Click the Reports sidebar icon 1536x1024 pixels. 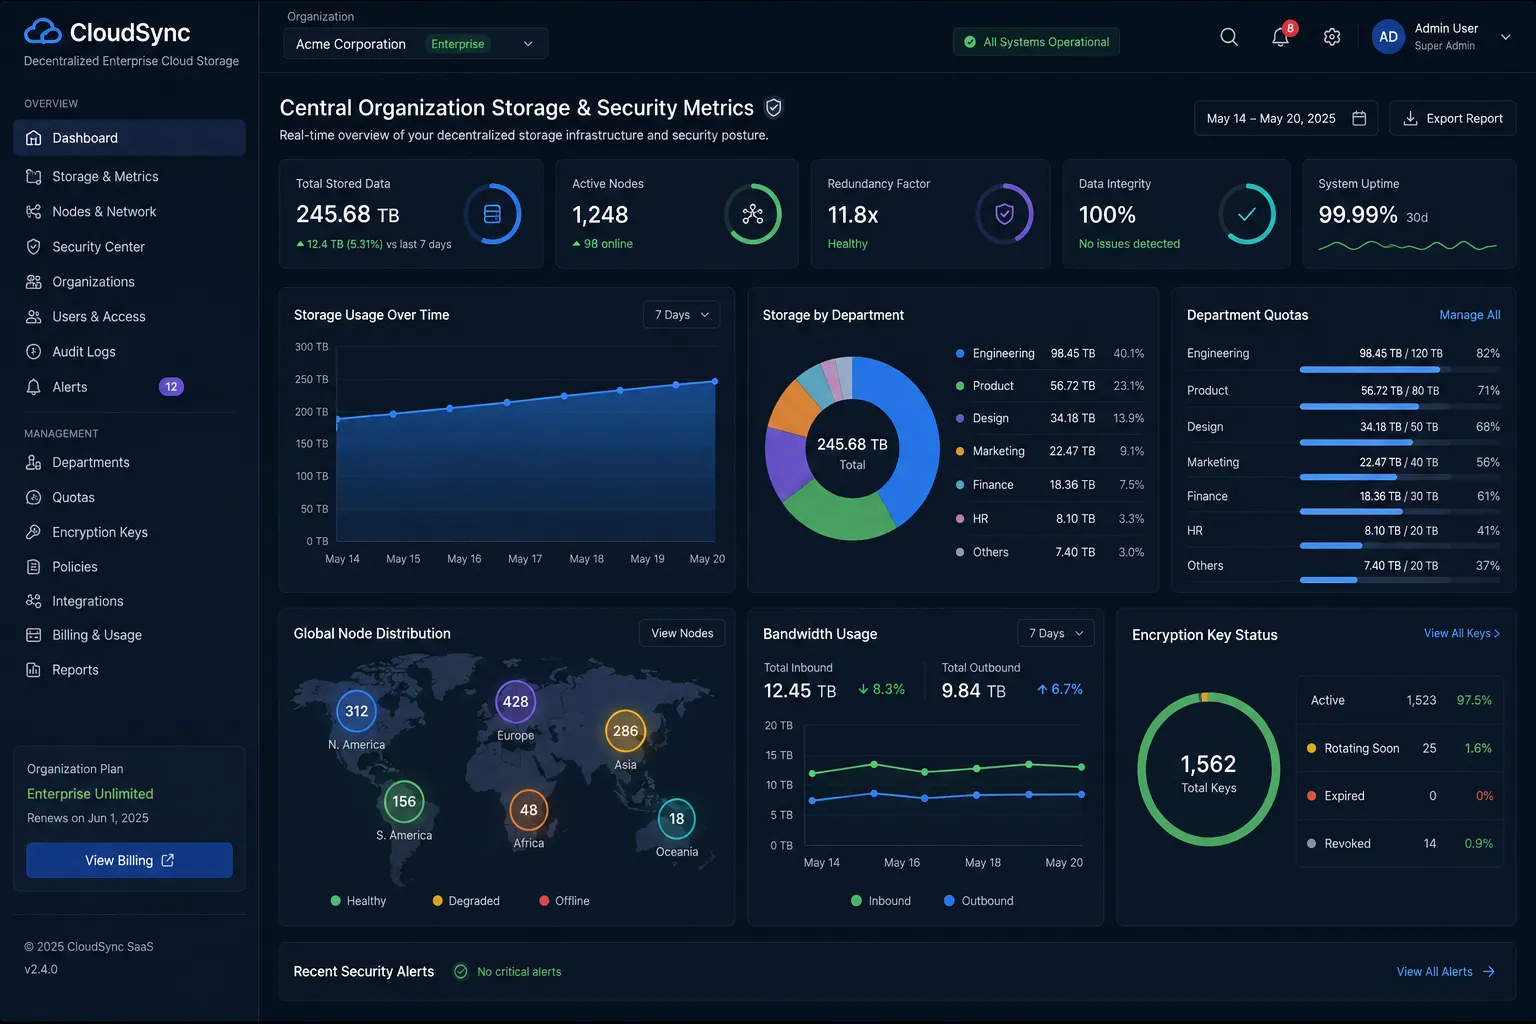[33, 670]
